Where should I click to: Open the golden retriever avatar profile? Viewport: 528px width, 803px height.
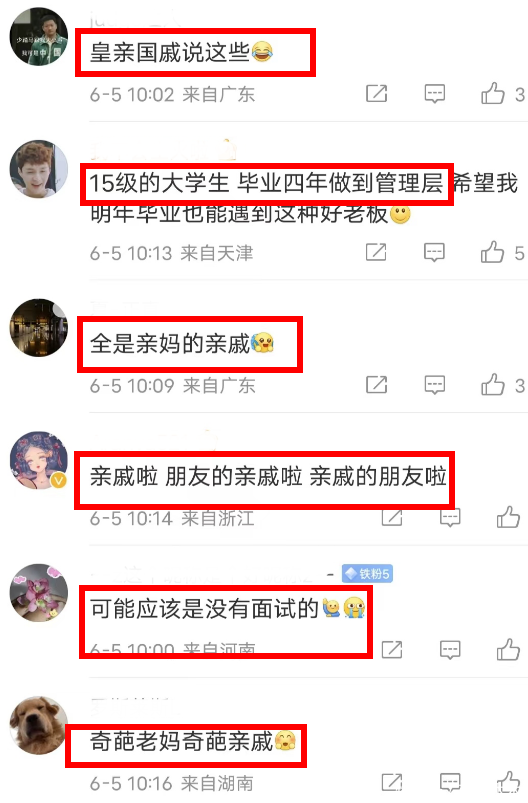39,725
